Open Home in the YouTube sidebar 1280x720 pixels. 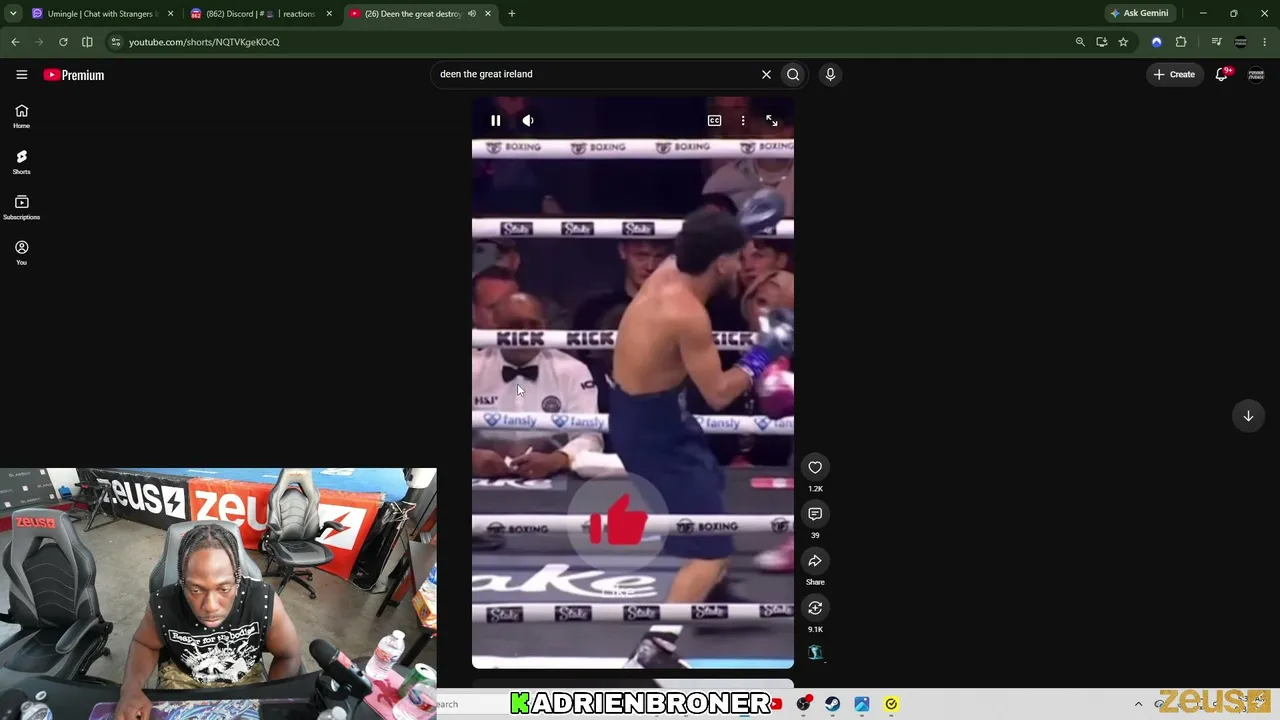coord(21,116)
